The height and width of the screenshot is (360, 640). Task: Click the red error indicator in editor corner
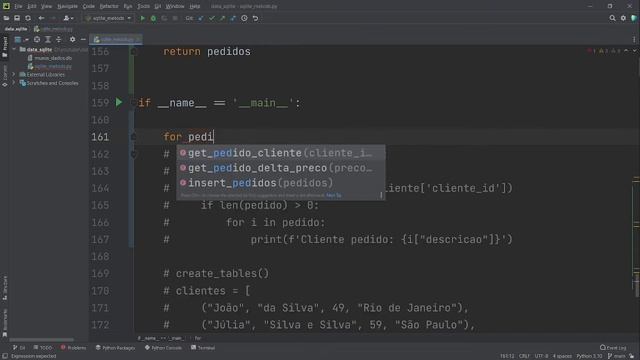pyautogui.click(x=591, y=51)
